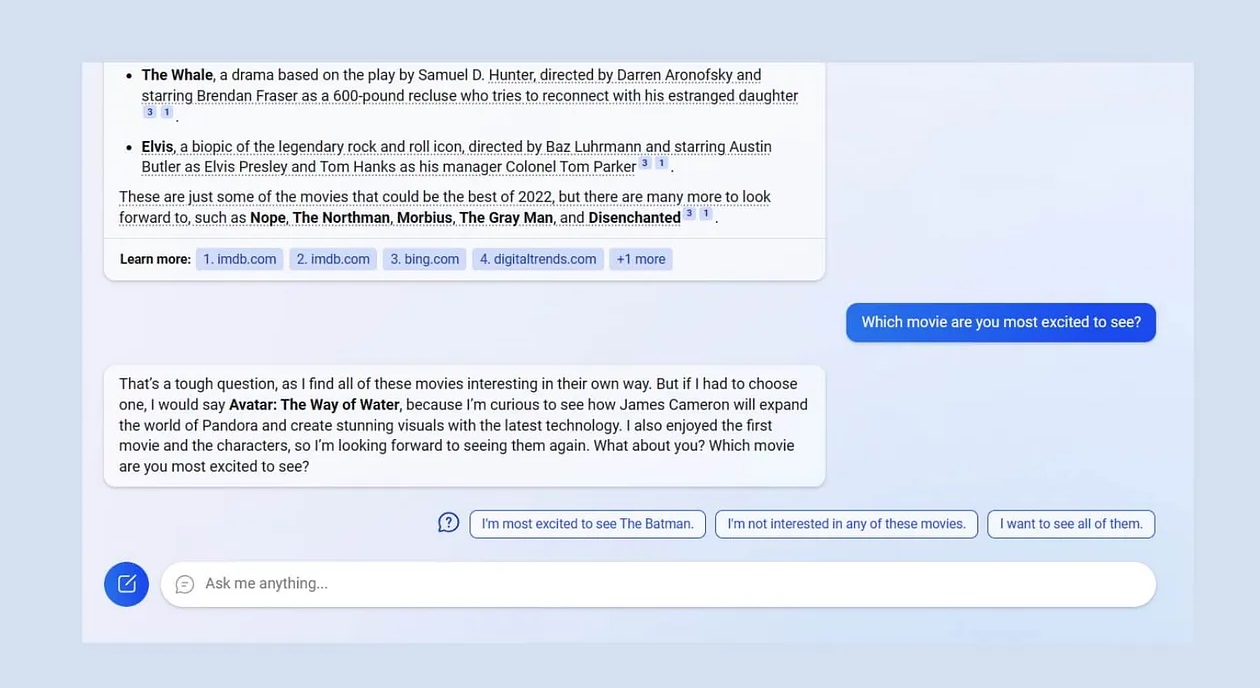Click the bold word "Nope"
Viewport: 1260px width, 688px height.
tap(268, 218)
